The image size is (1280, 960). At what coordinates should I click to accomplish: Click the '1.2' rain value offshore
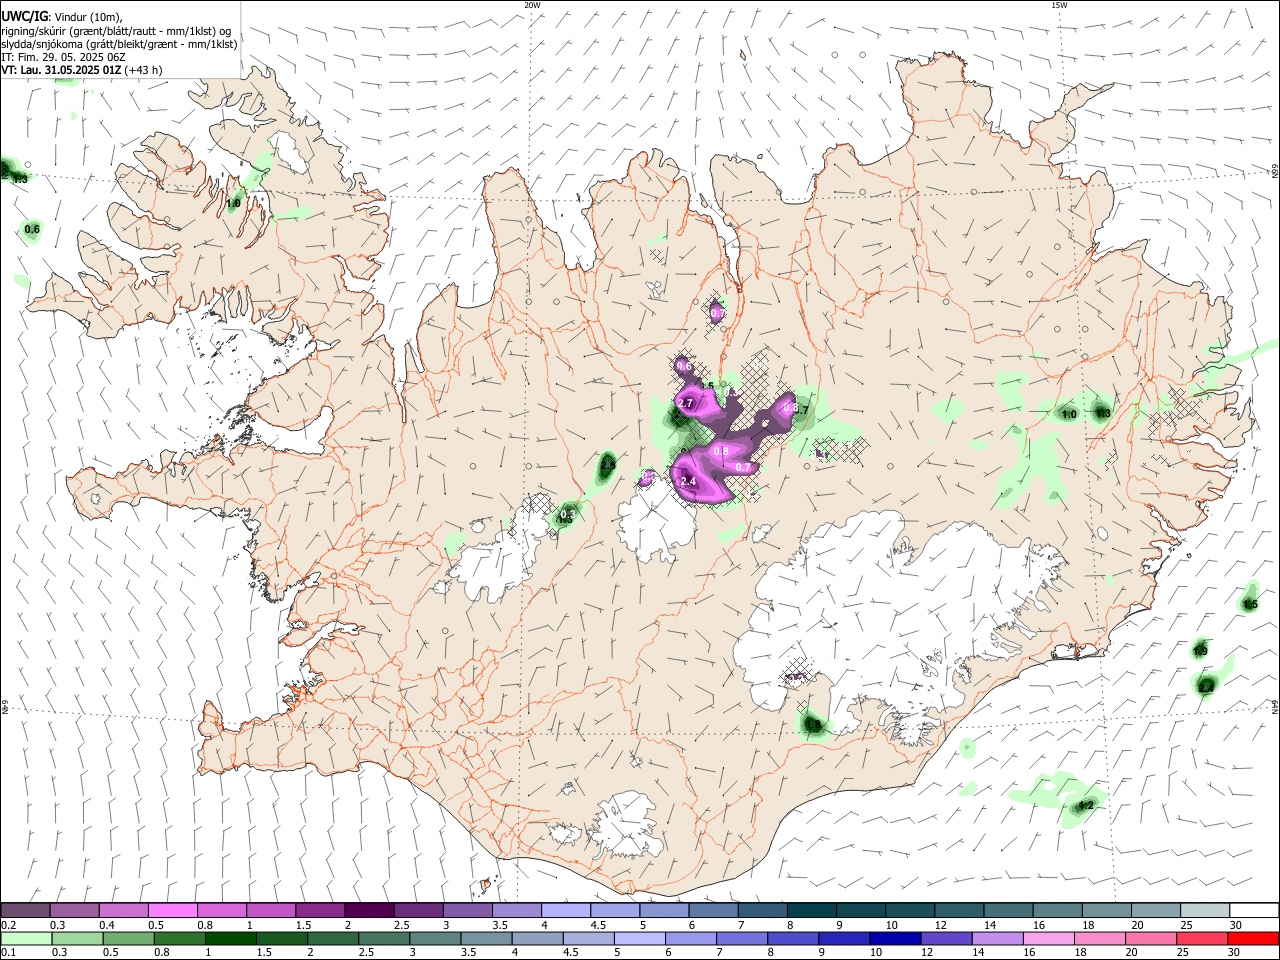1087,806
